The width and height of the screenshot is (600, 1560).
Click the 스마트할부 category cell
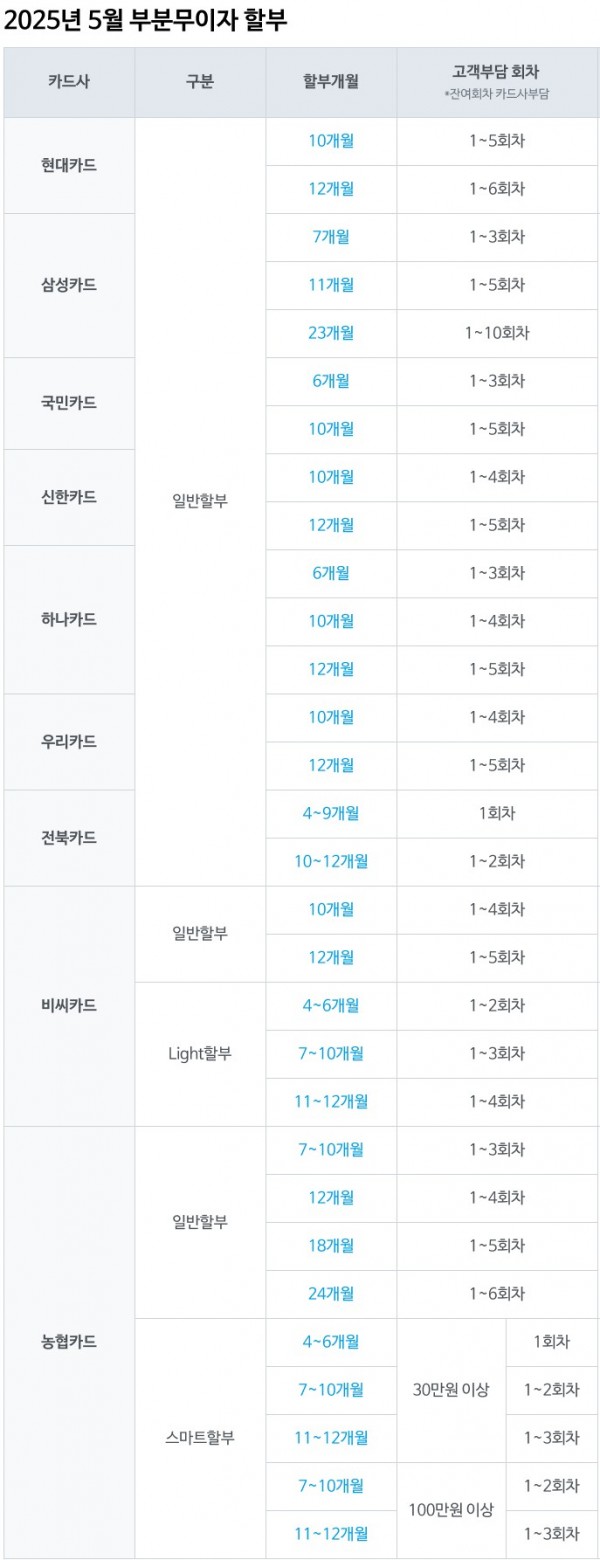click(200, 1437)
